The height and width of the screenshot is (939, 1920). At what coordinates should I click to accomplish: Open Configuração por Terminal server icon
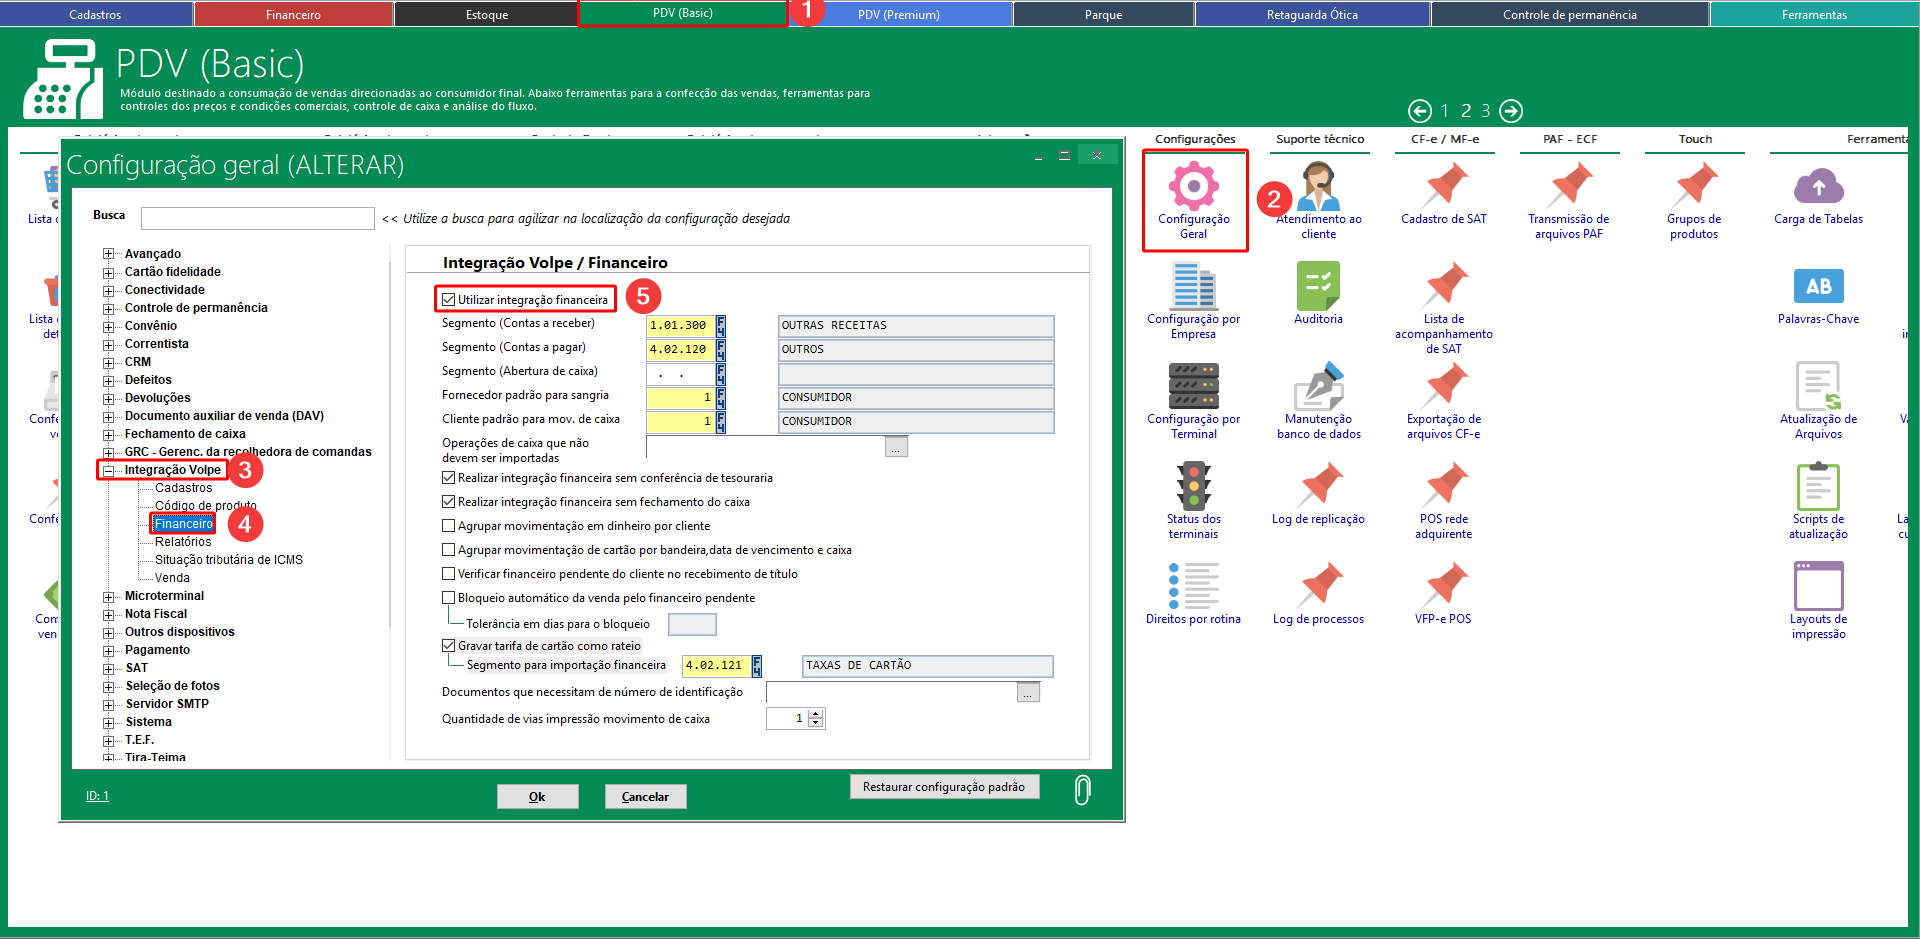1193,386
